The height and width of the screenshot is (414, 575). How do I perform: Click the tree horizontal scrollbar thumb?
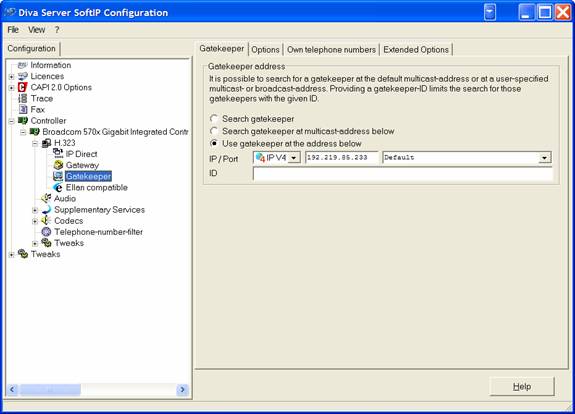50,389
